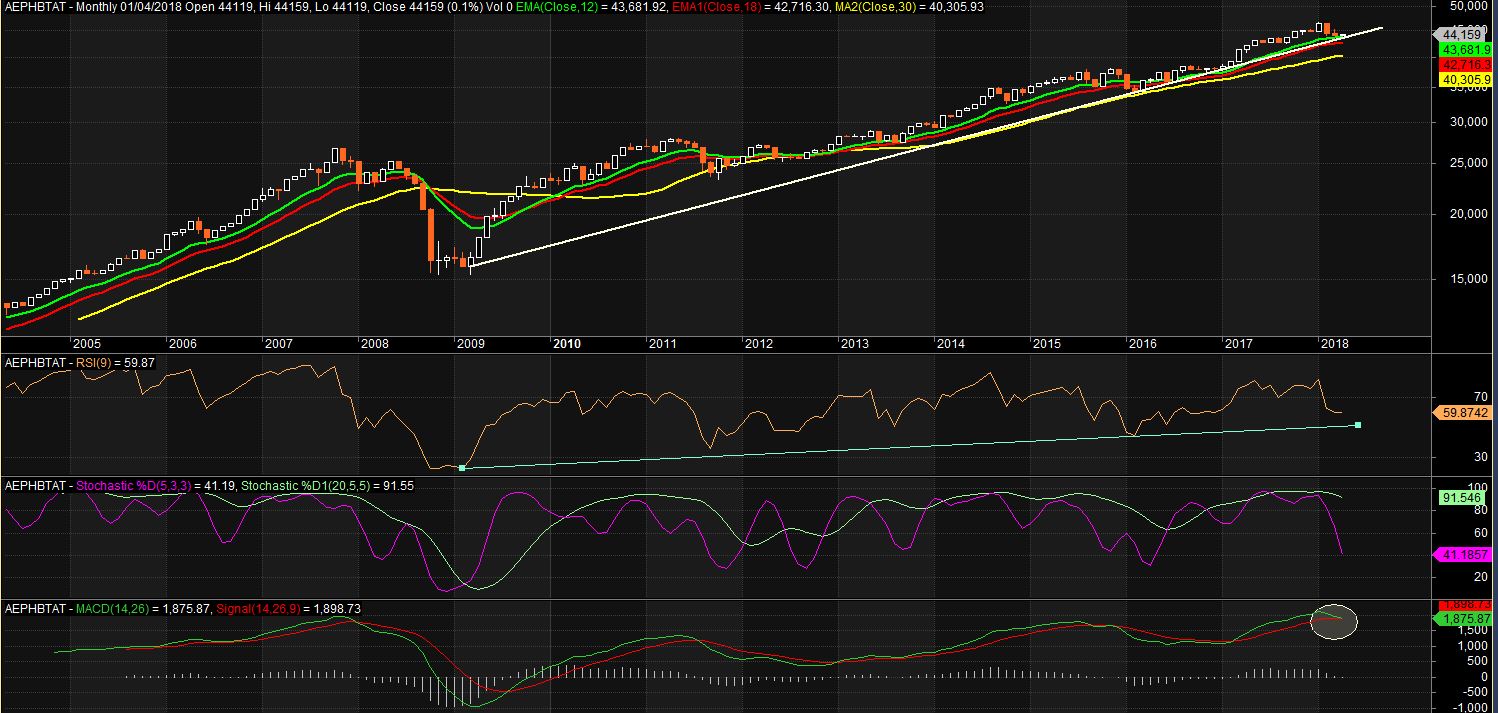This screenshot has height=713, width=1498.
Task: Select the yellow 40,305.9 MA2 value tag
Action: (x=1466, y=78)
